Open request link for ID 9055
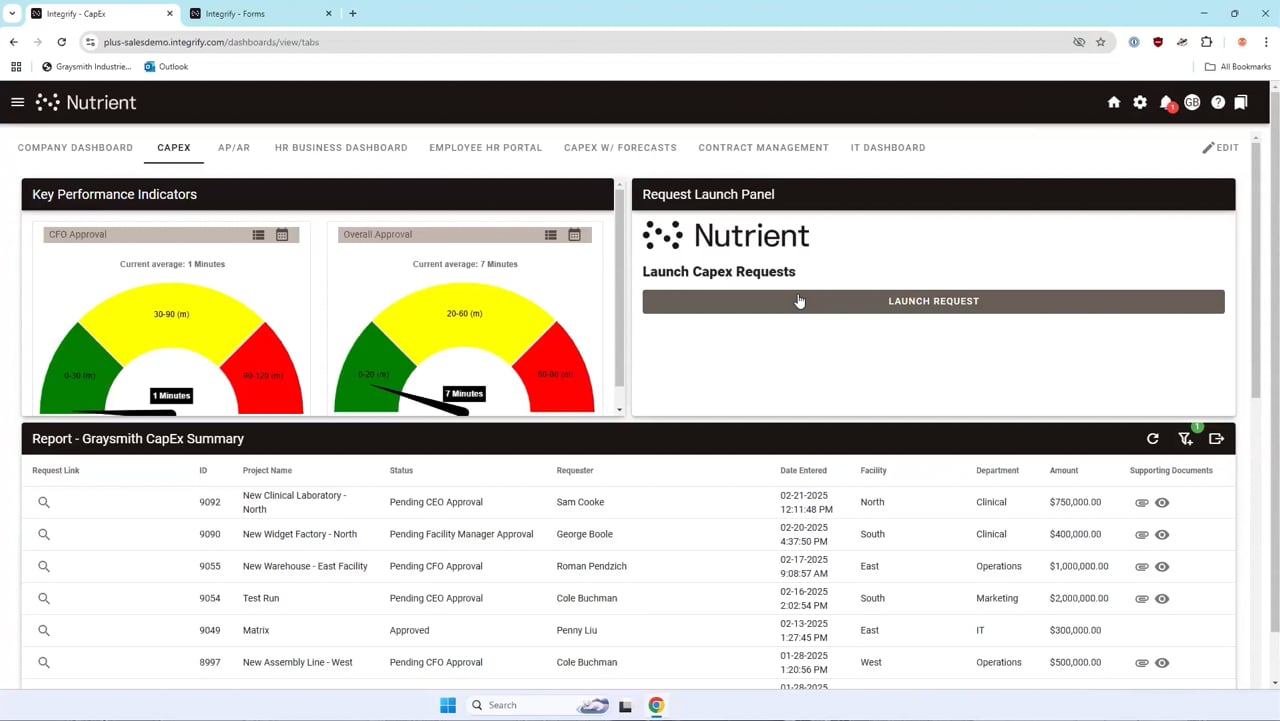The width and height of the screenshot is (1280, 721). (x=44, y=566)
